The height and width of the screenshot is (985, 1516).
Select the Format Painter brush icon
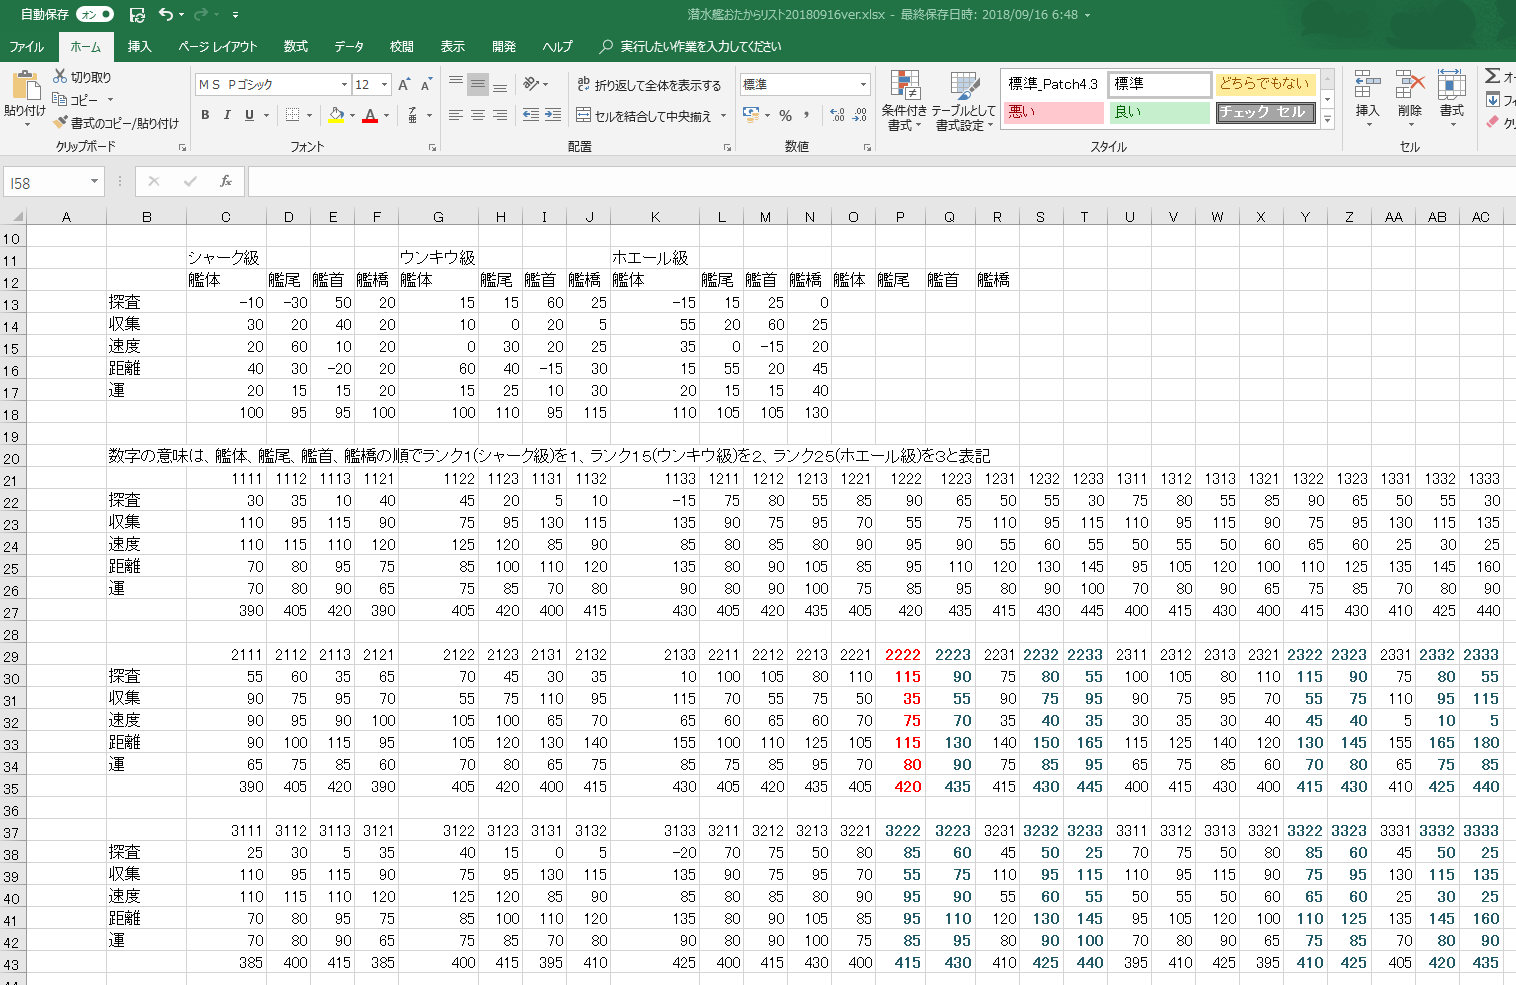click(x=61, y=123)
